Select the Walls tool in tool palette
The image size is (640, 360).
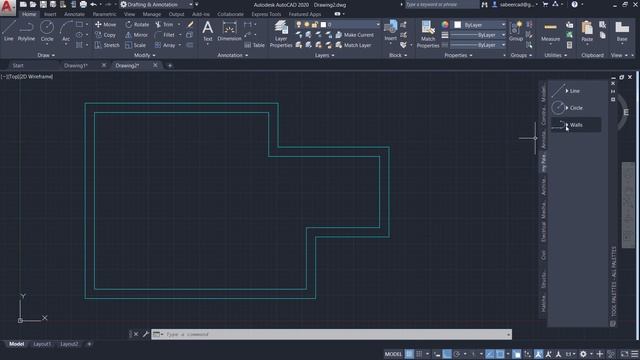coord(576,125)
